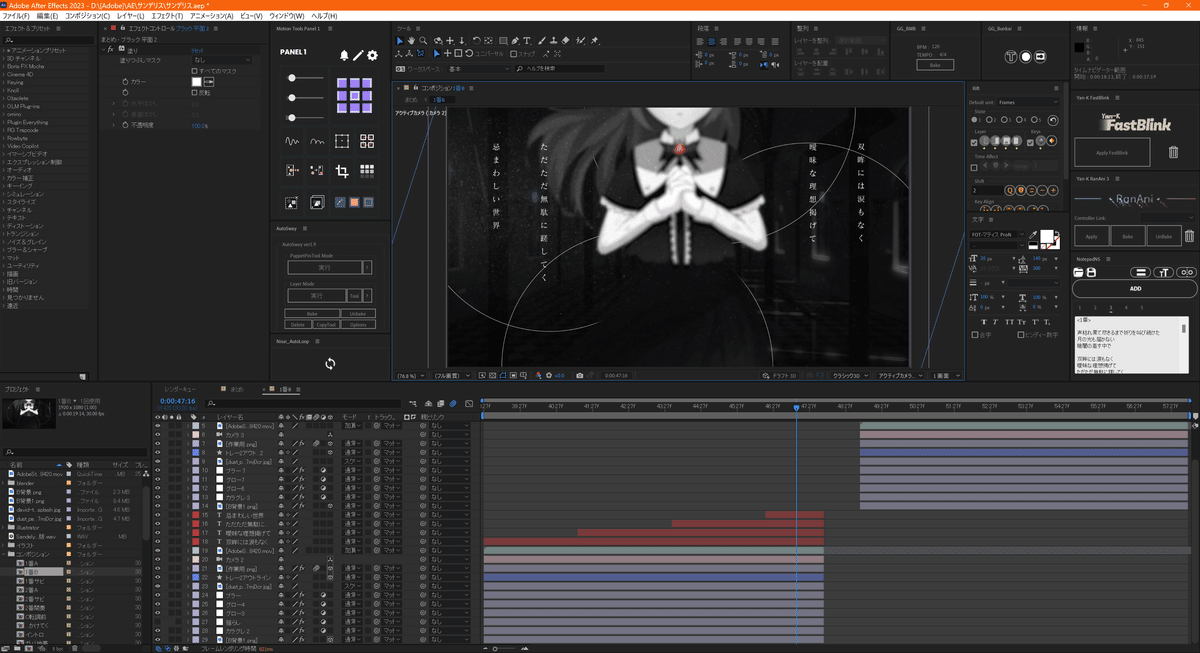Click the bell icon in Motion Tools Panel
Viewport: 1200px width, 653px height.
(345, 55)
